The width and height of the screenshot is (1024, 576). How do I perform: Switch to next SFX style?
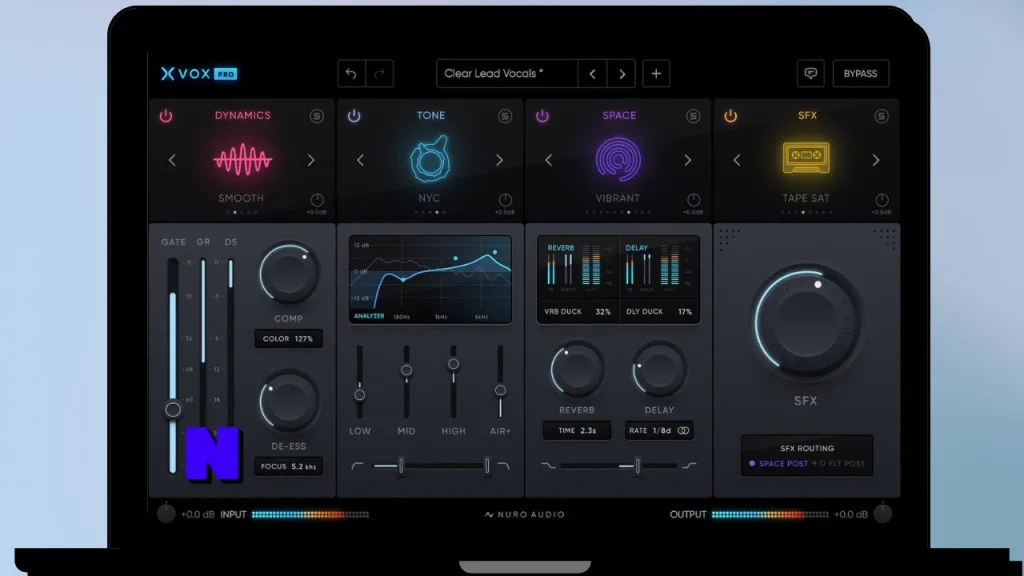click(876, 160)
